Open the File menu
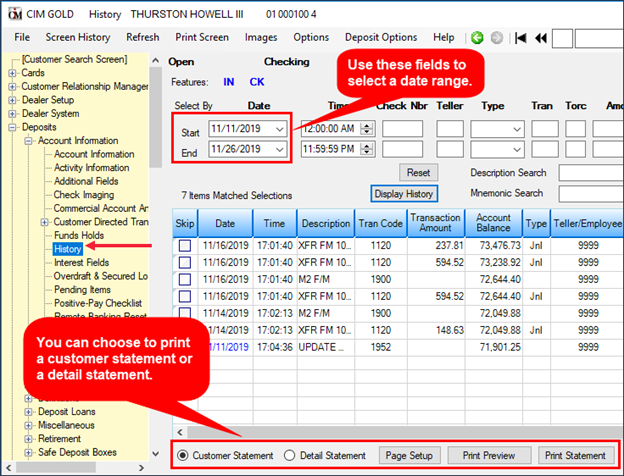 [22, 37]
